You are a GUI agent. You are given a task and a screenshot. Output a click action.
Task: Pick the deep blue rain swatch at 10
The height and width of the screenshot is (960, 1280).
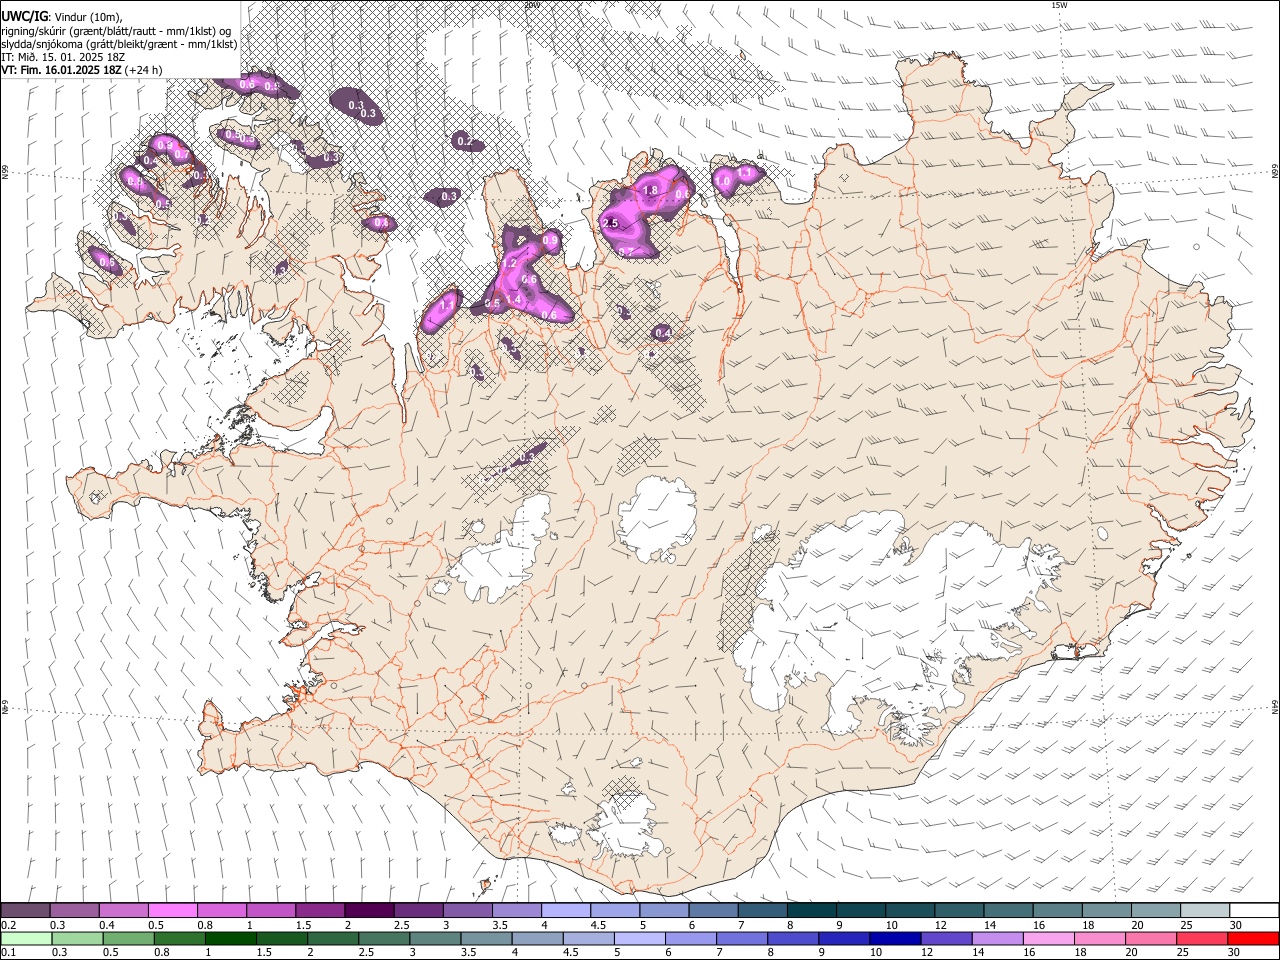pos(895,938)
